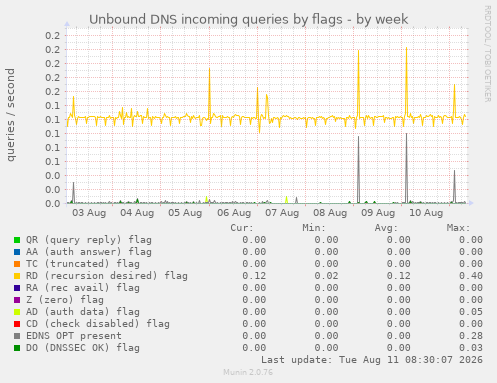The image size is (497, 383).
Task: Select the 'DO (DNSSEC OK) flag' legend label
Action: [83, 348]
